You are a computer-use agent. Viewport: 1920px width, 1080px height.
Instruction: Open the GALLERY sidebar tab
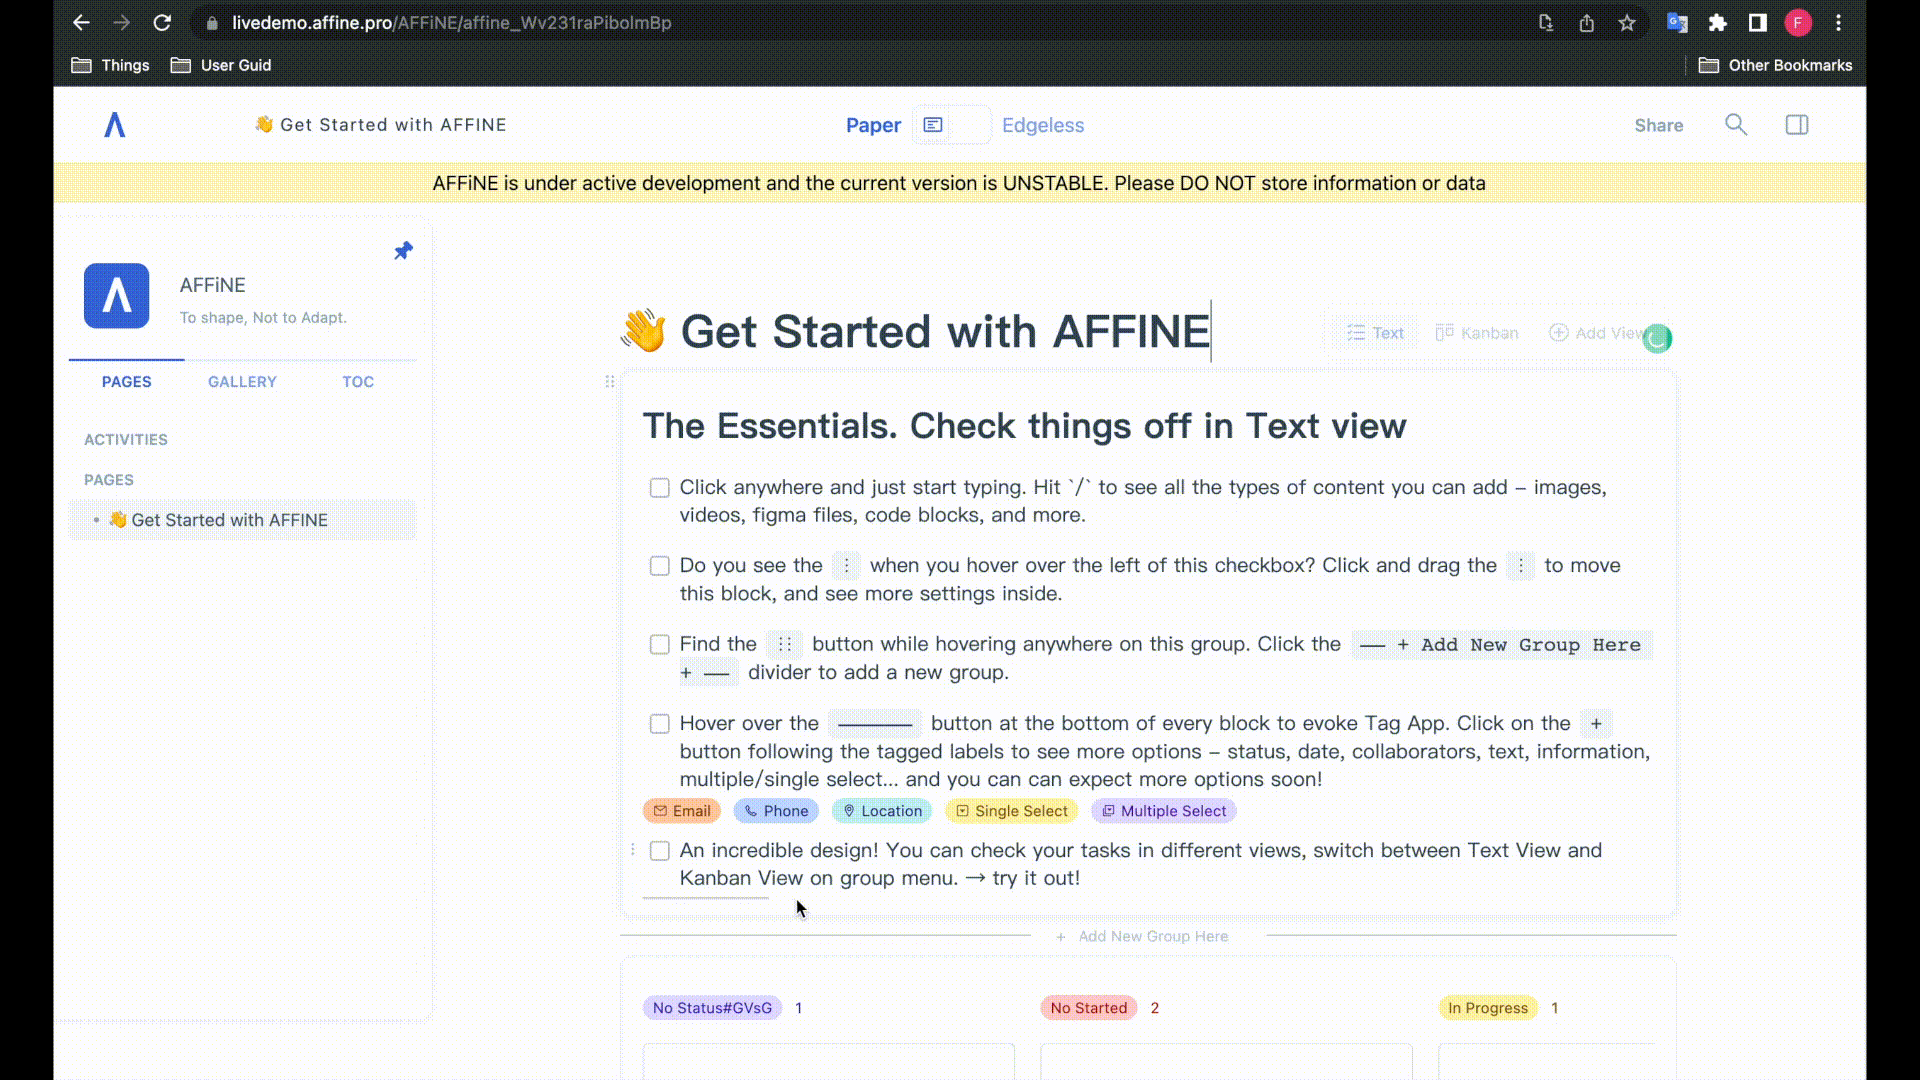[242, 382]
